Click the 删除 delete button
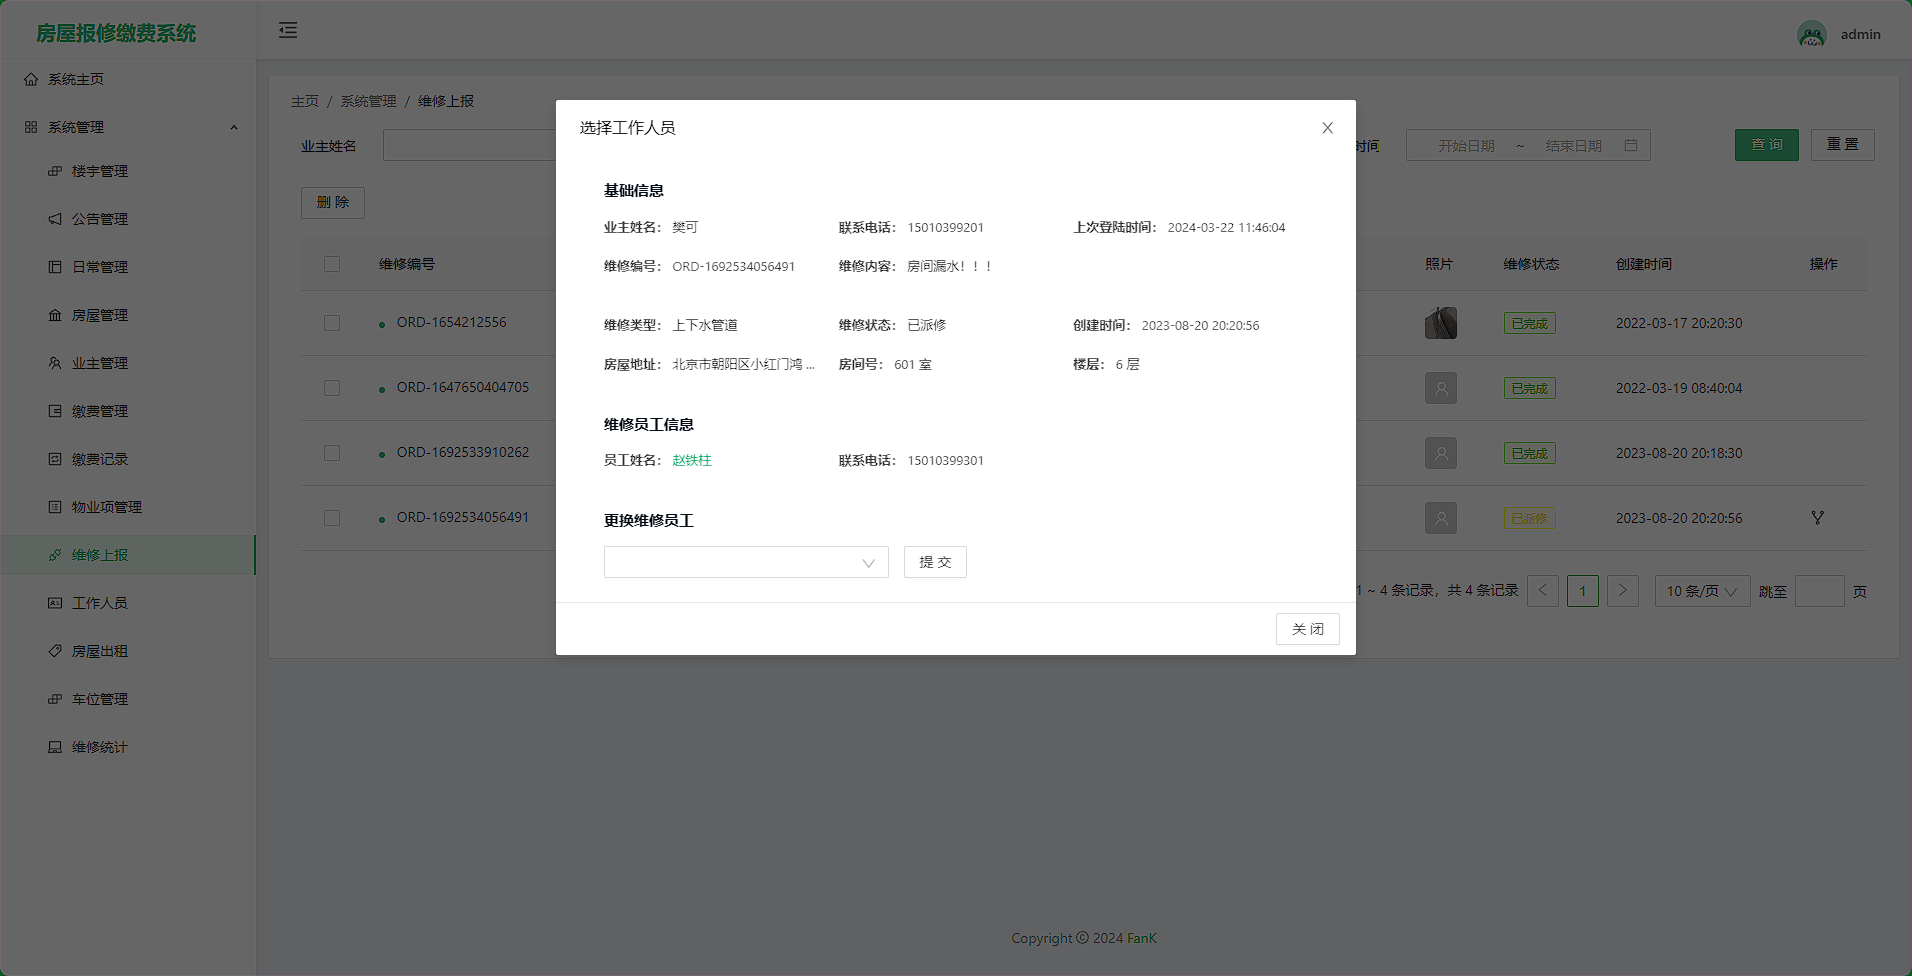 pyautogui.click(x=333, y=202)
